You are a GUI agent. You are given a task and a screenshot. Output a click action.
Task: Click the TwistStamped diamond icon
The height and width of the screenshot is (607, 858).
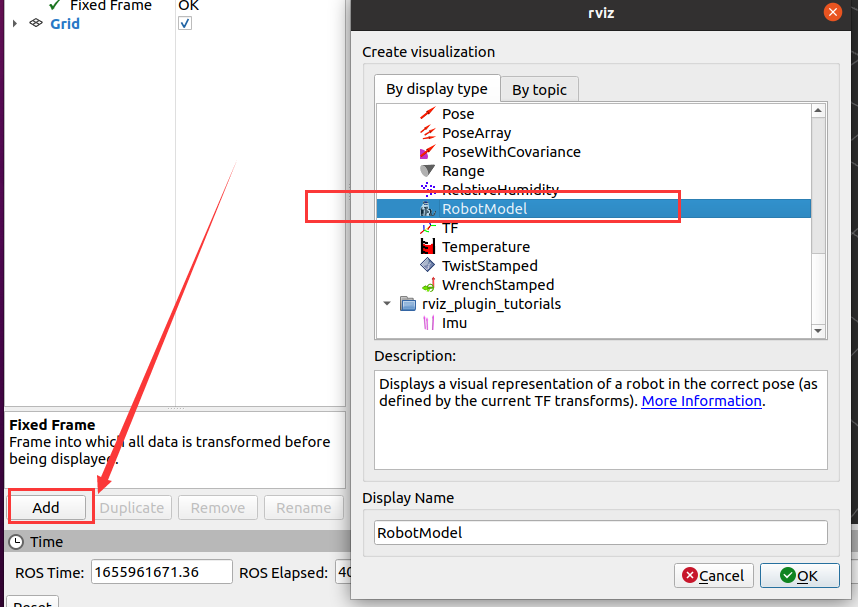(427, 265)
